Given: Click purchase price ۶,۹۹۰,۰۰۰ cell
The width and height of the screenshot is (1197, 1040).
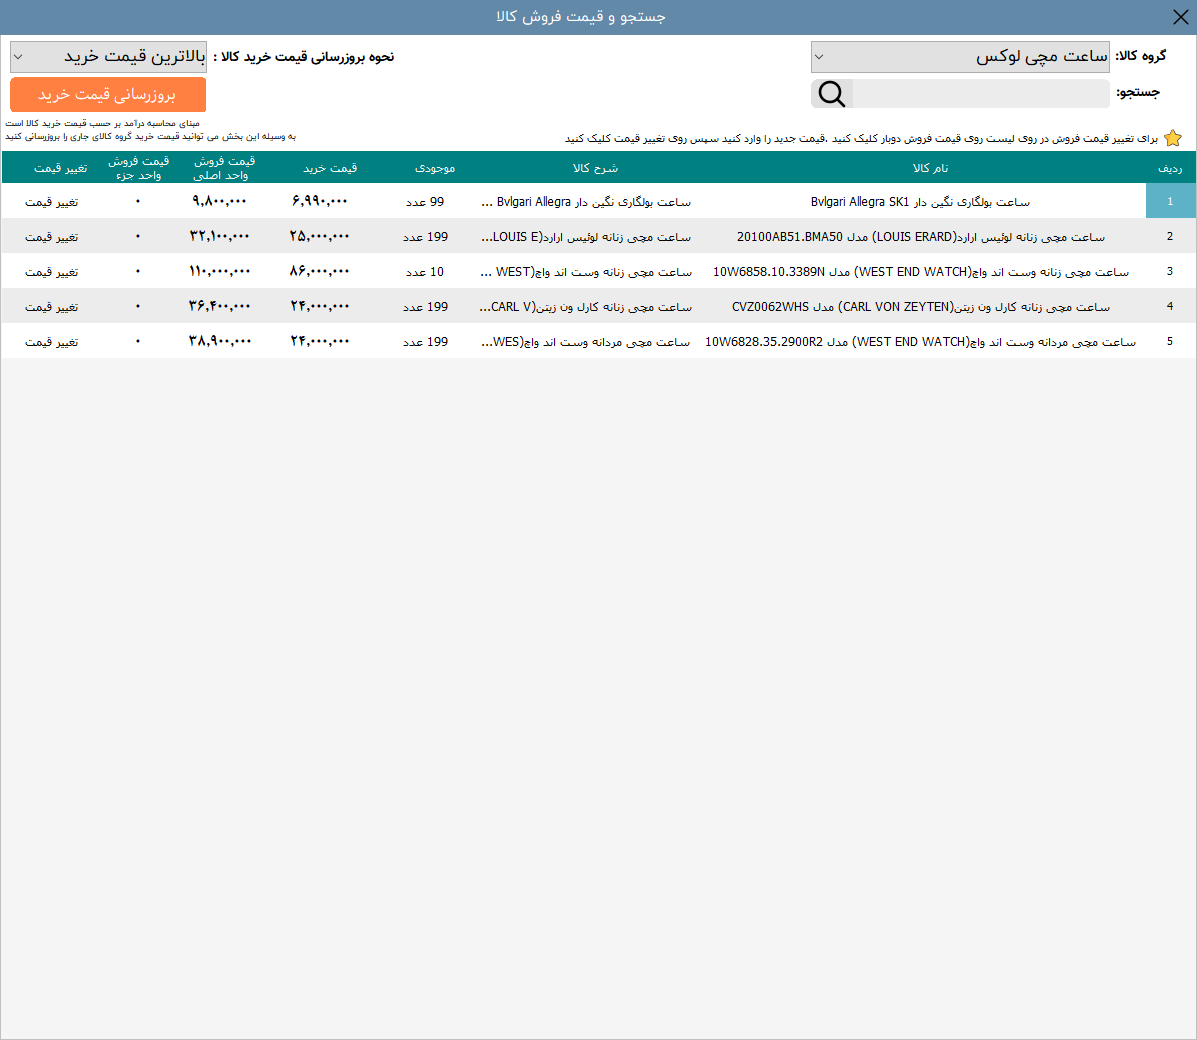Looking at the screenshot, I should coord(320,201).
